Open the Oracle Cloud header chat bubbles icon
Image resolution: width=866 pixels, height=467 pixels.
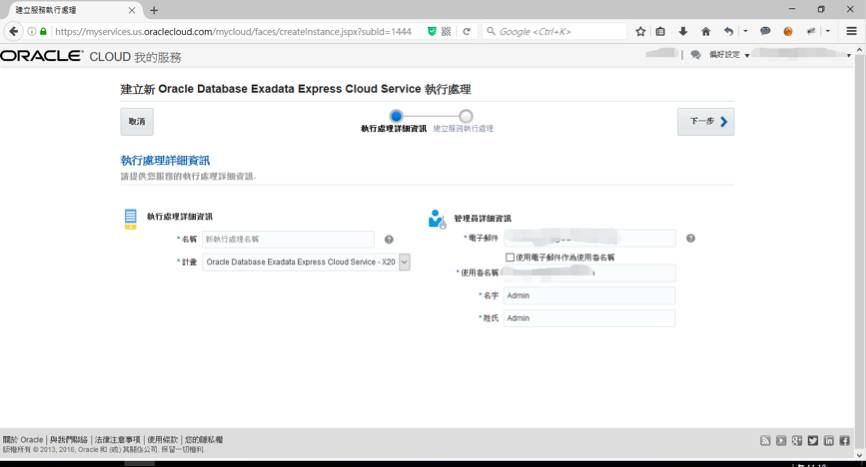(x=696, y=55)
